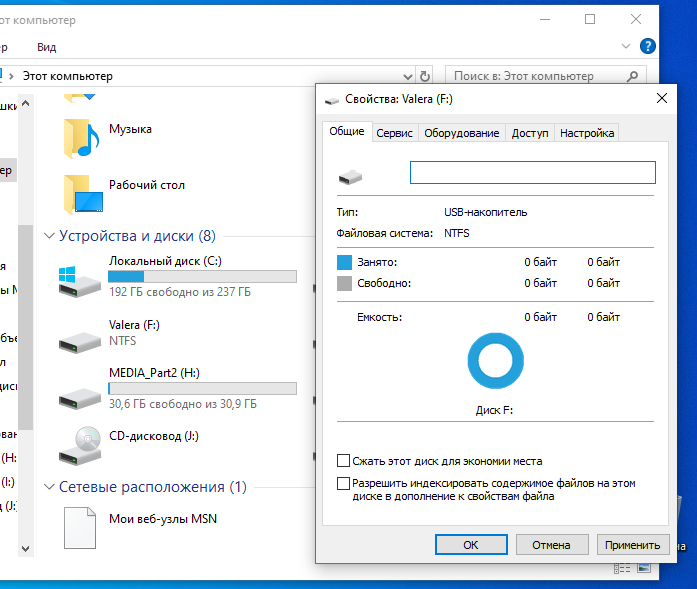Switch to the 'Настройка' tab
697x589 pixels.
[x=587, y=133]
